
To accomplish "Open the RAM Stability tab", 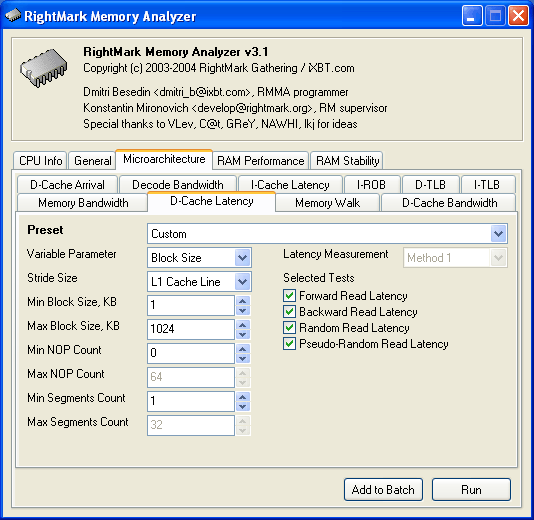I will tap(347, 160).
